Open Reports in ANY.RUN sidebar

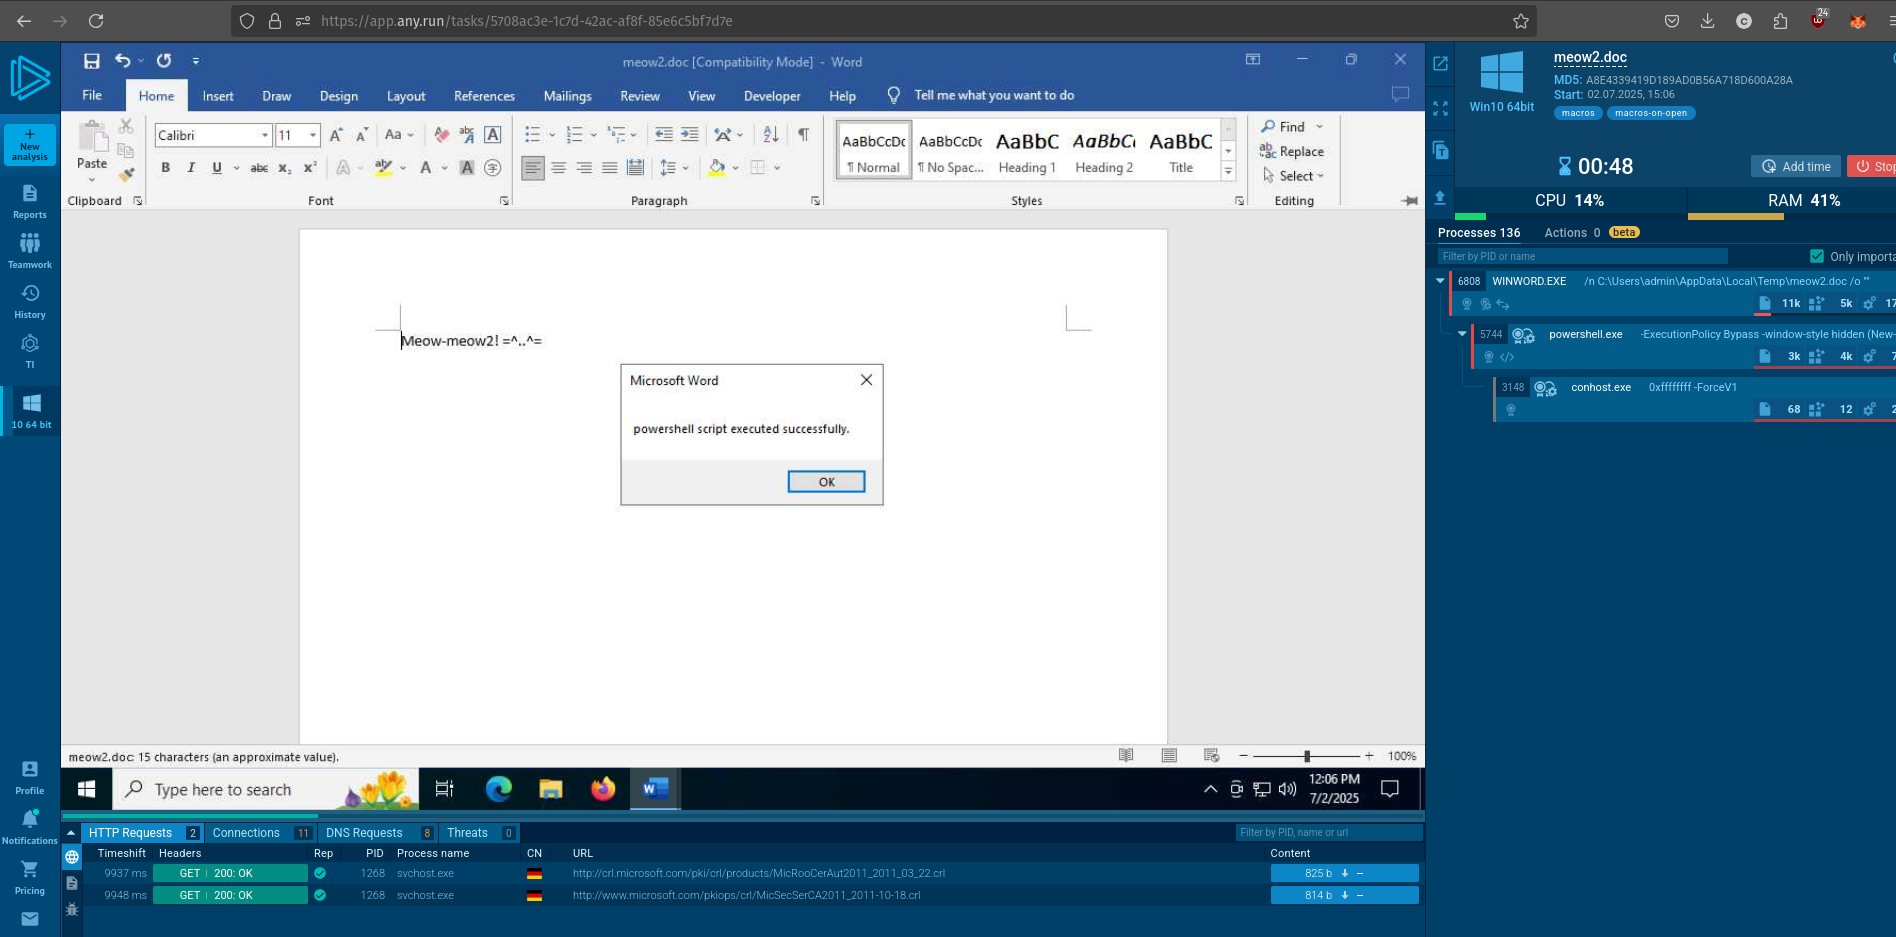click(x=30, y=202)
